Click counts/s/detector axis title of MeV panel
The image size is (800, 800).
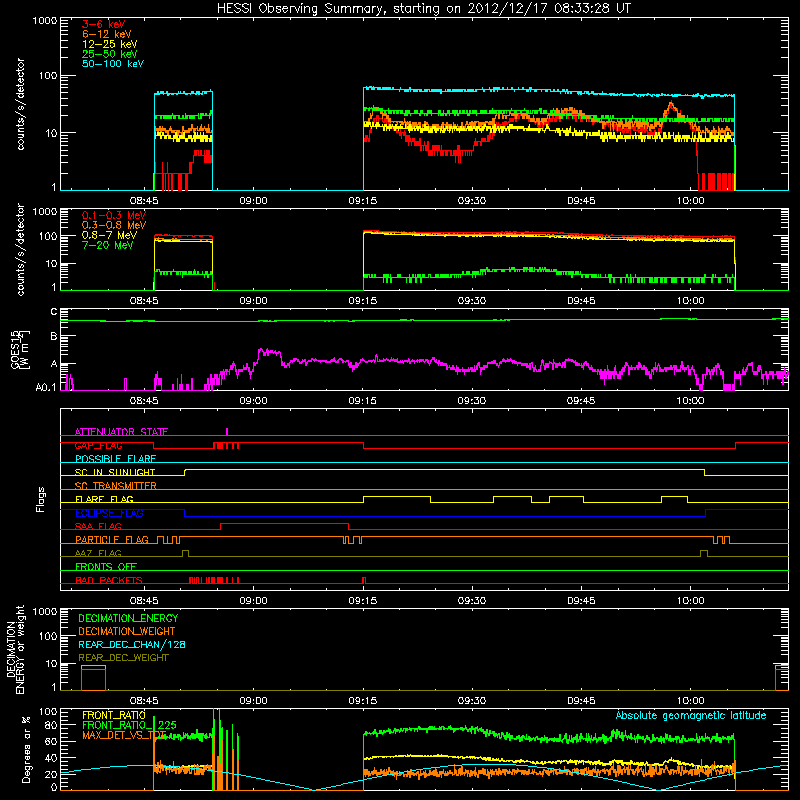pyautogui.click(x=20, y=249)
